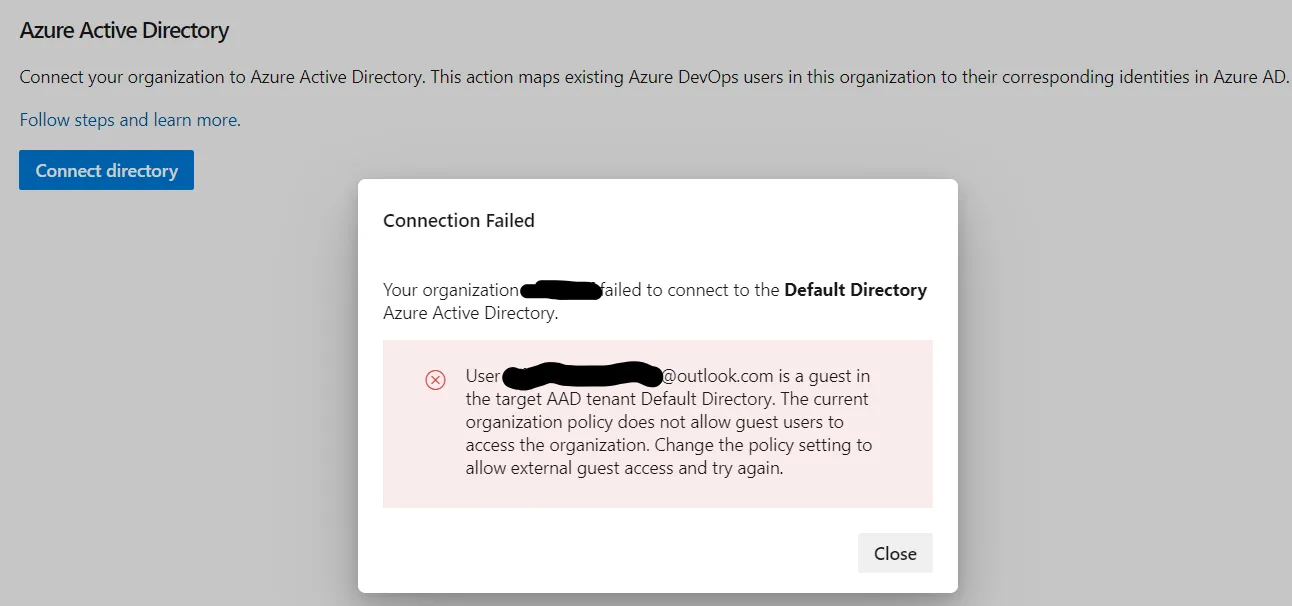Open the Follow steps and learn more link
The image size is (1292, 606).
(130, 120)
